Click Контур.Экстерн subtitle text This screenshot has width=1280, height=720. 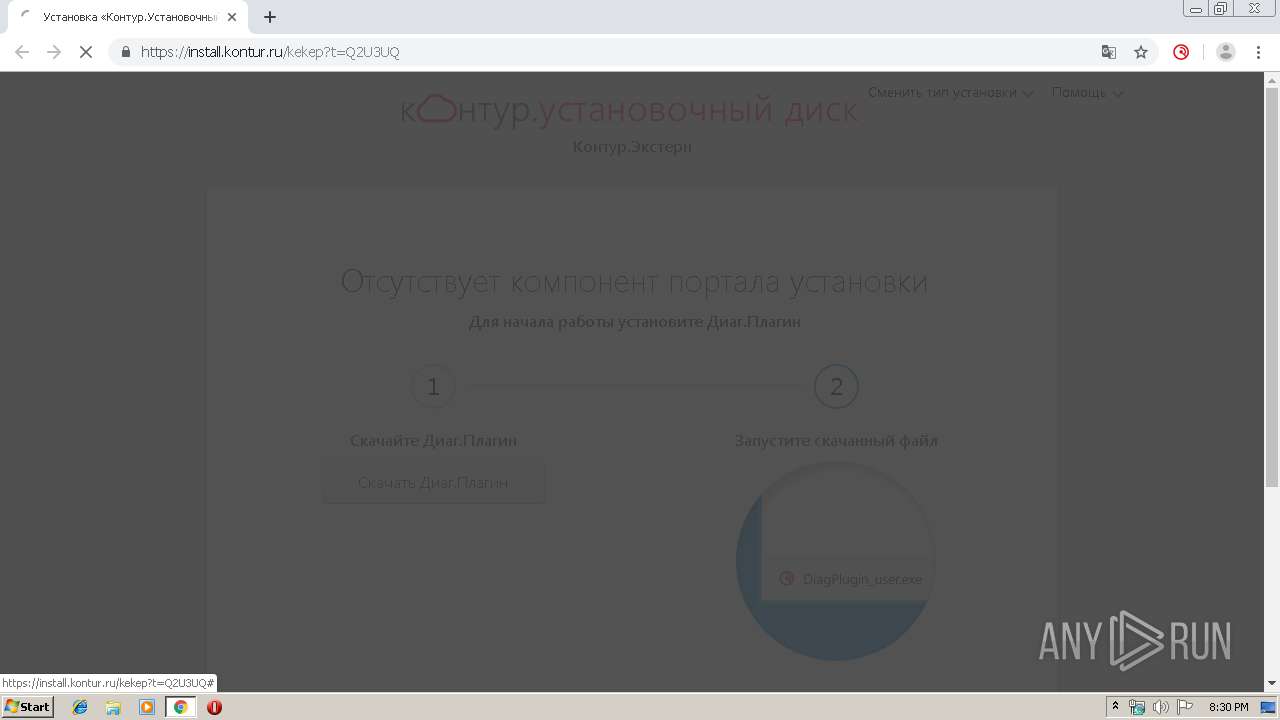pos(632,147)
